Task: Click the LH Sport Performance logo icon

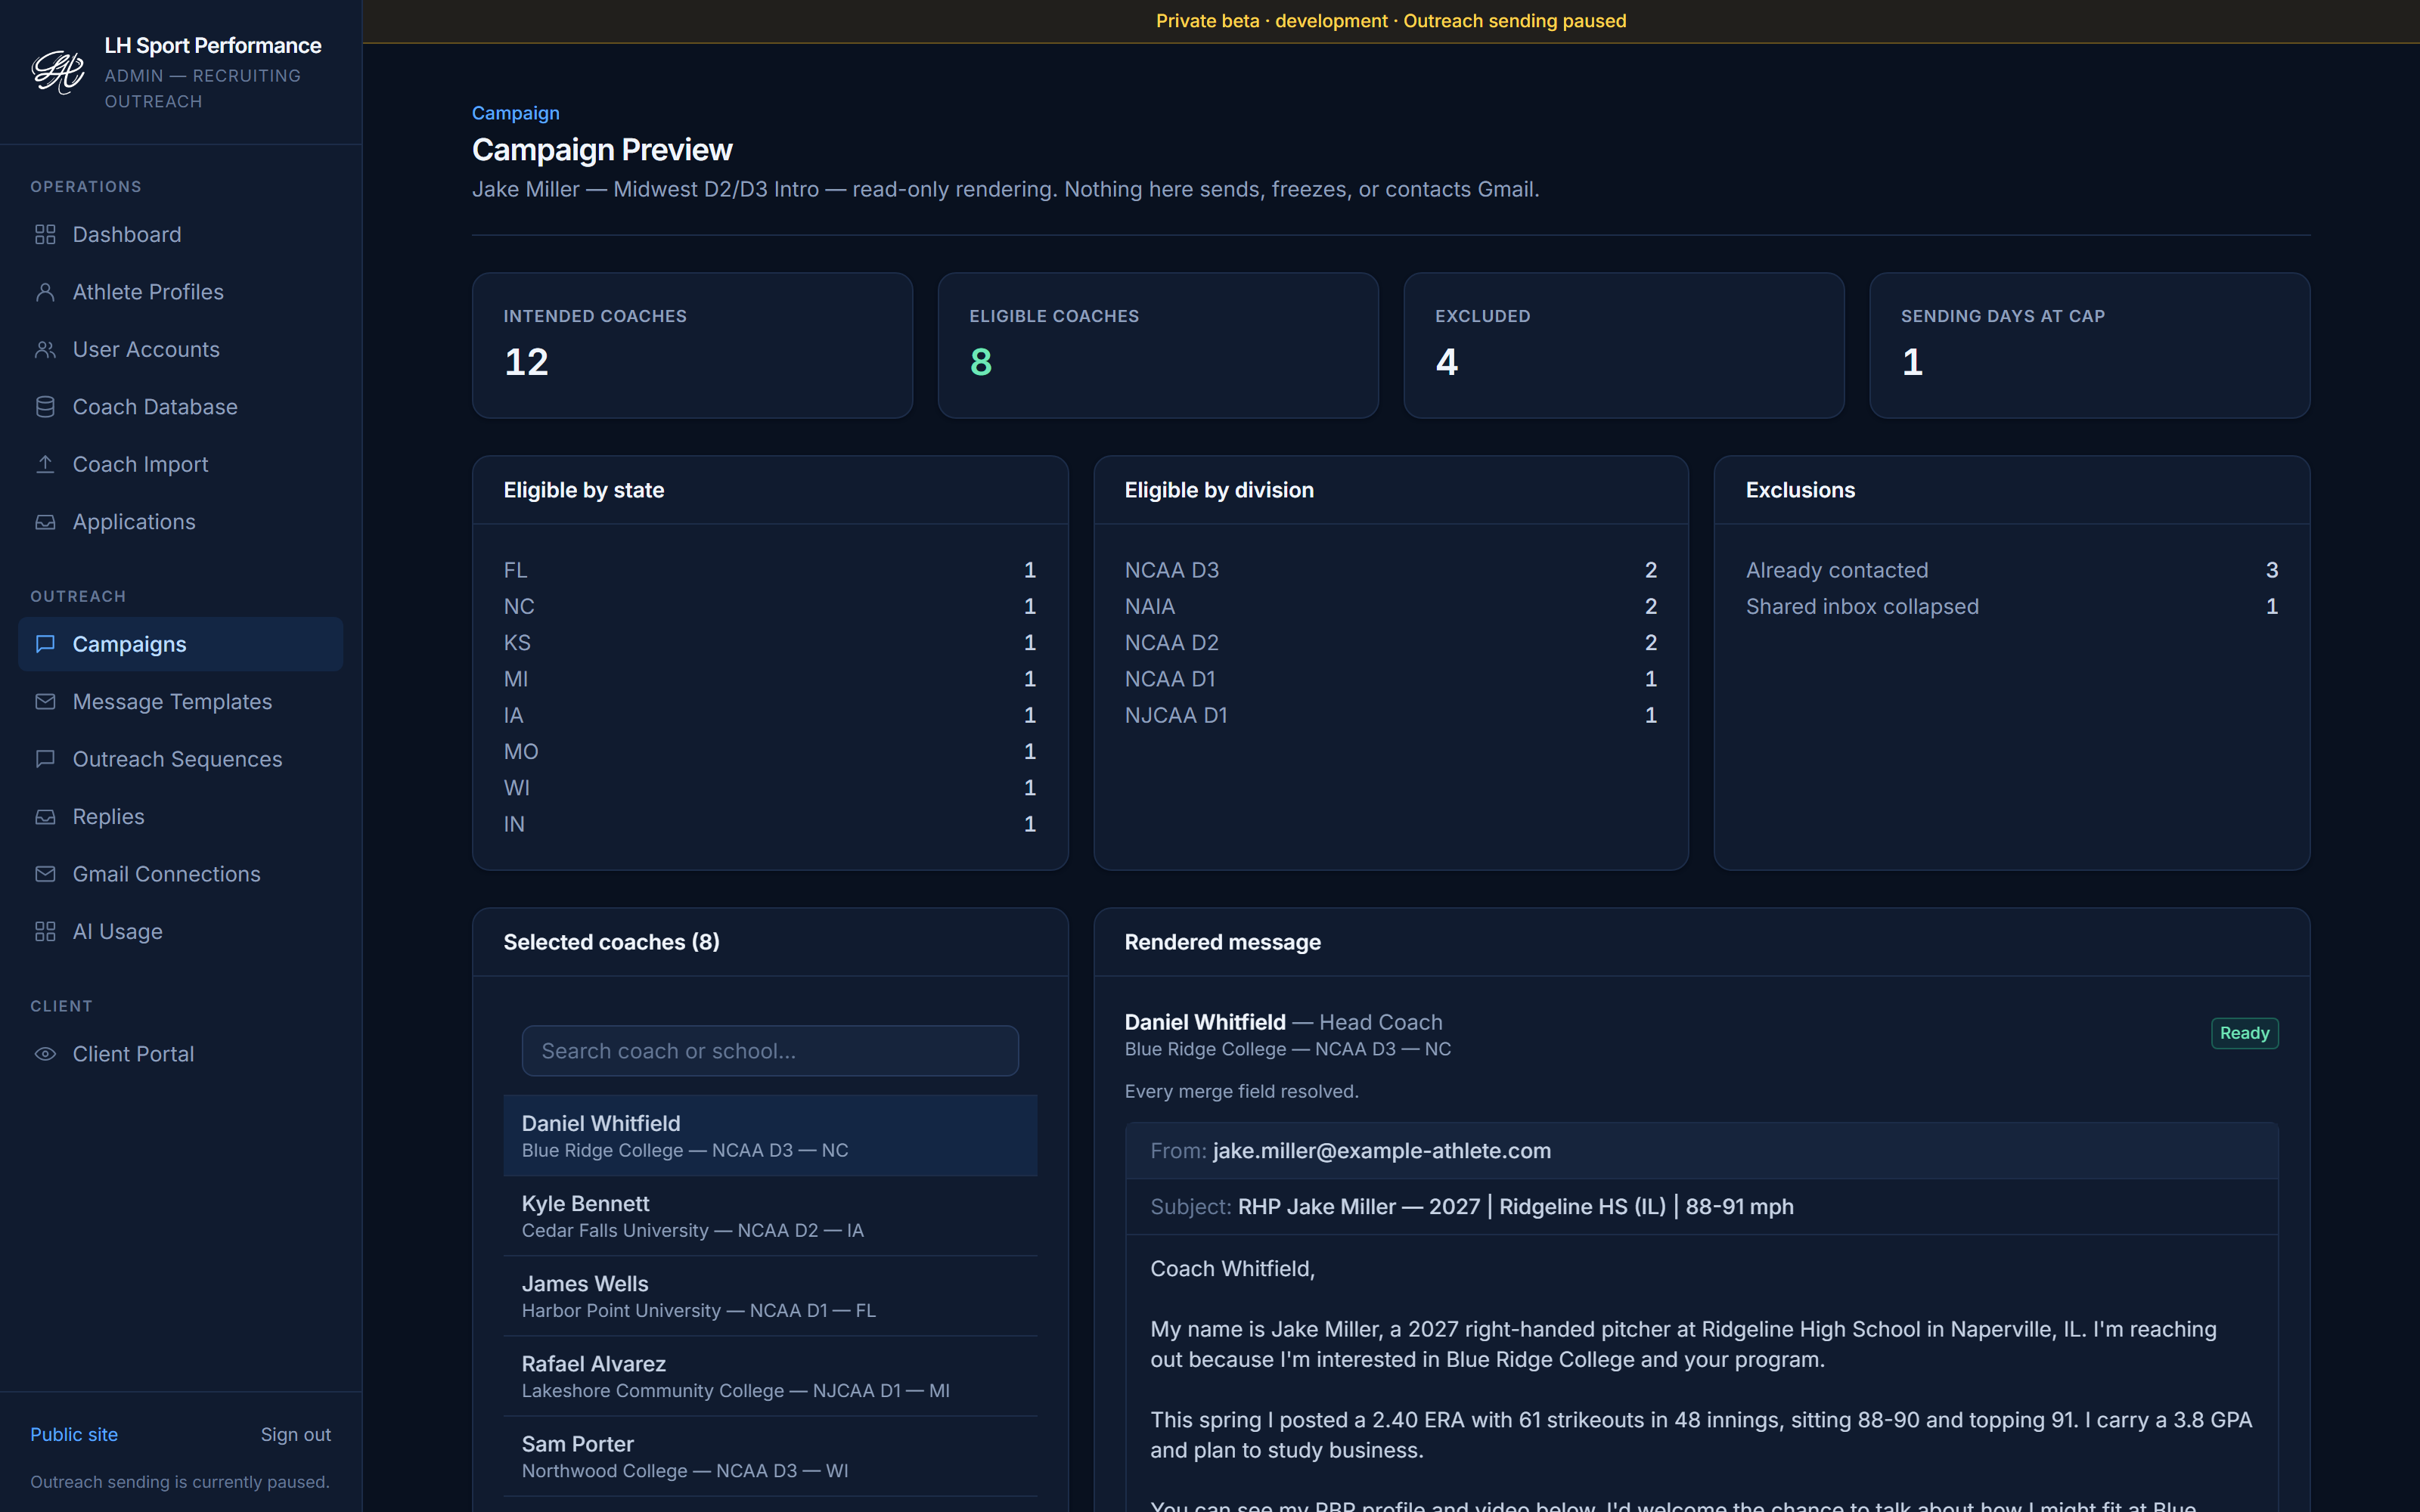Action: [58, 72]
